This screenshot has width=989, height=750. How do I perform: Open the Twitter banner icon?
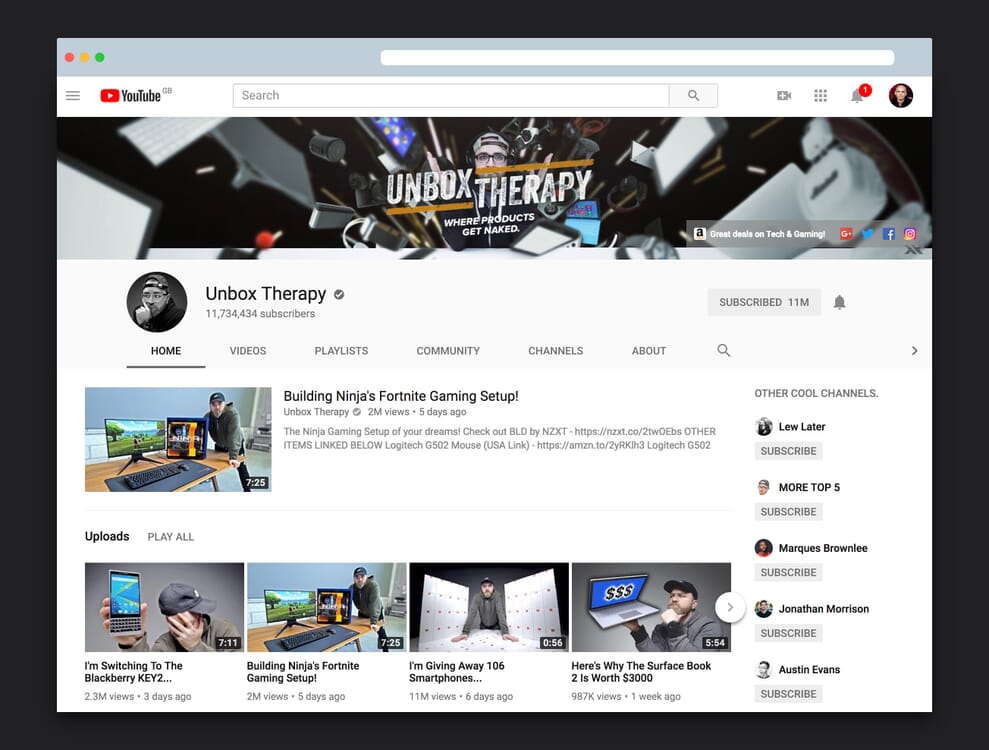click(x=868, y=233)
